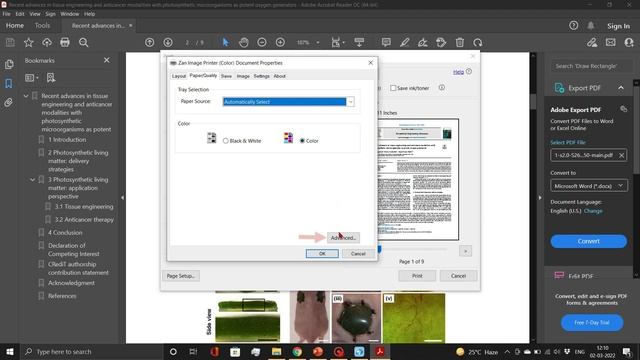Image resolution: width=640 pixels, height=360 pixels.
Task: Open the Attachments paperclip panel
Action: 9,102
